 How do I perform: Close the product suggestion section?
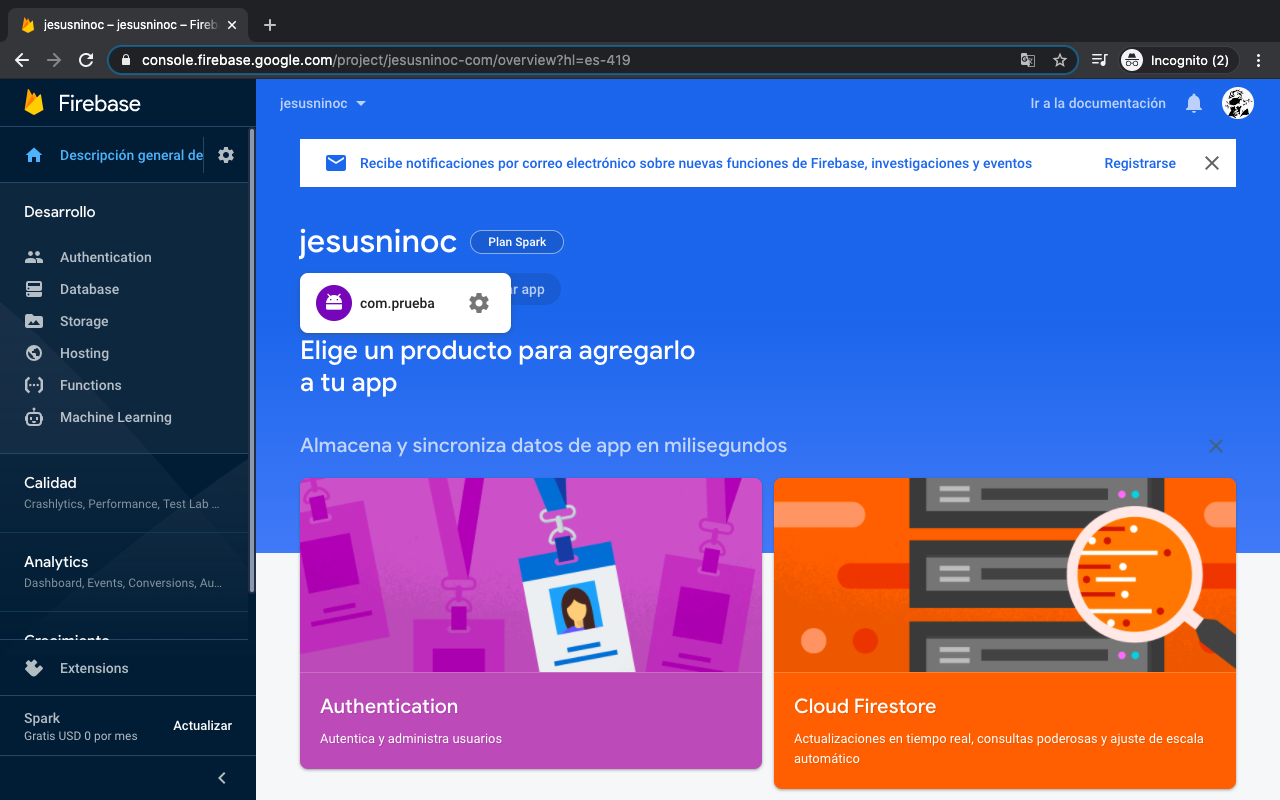[x=1216, y=446]
